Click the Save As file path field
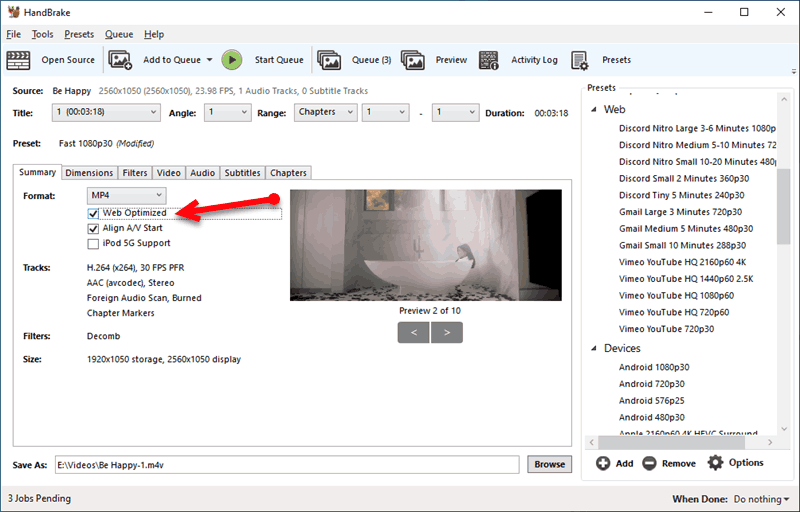800x512 pixels. [x=287, y=465]
